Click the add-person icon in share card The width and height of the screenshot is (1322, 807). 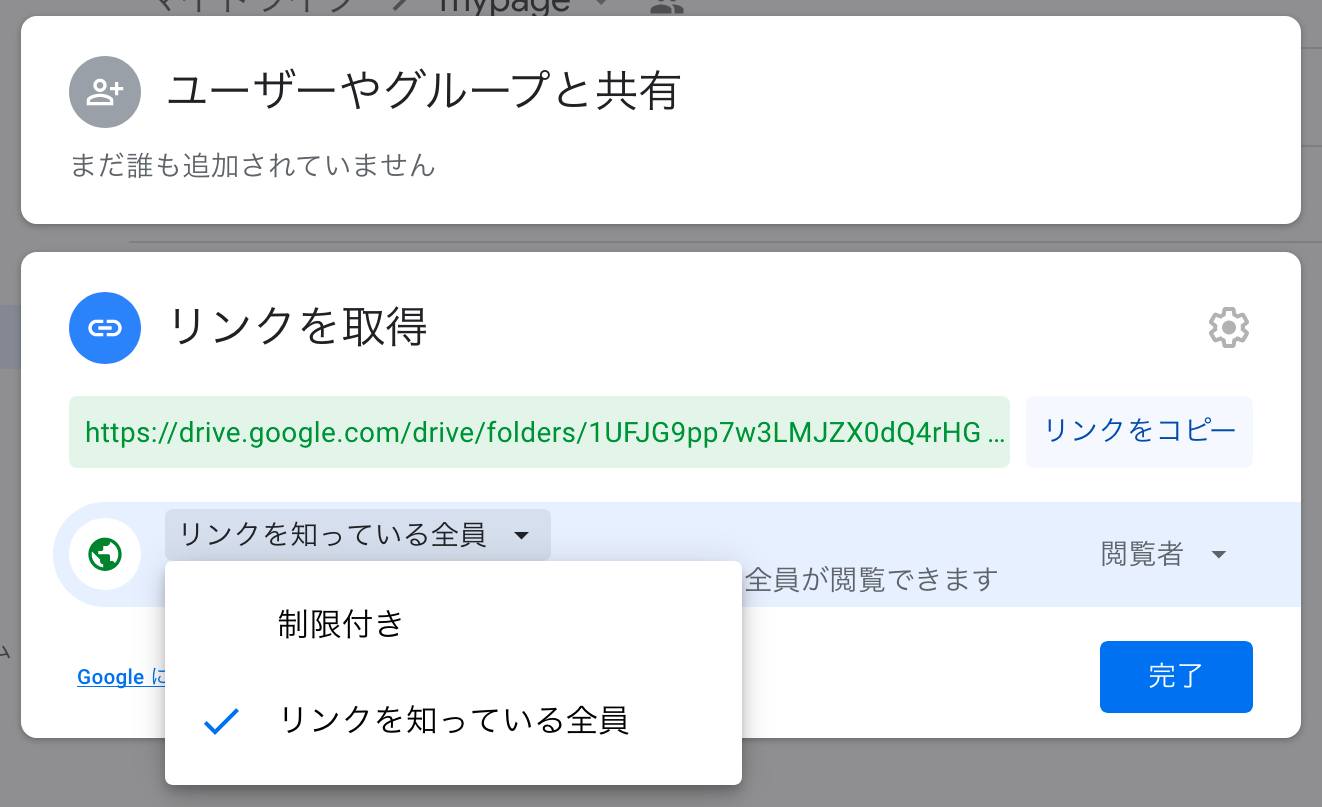(105, 92)
